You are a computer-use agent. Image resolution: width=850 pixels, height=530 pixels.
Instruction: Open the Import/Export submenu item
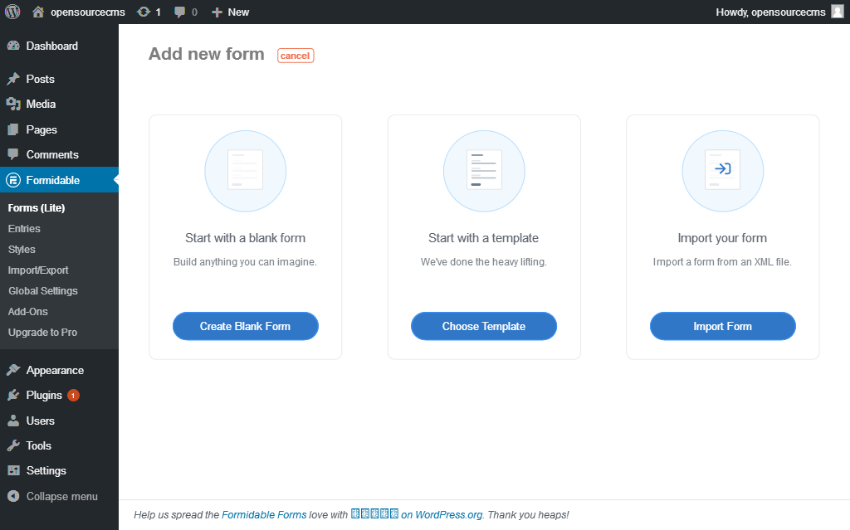coord(38,270)
